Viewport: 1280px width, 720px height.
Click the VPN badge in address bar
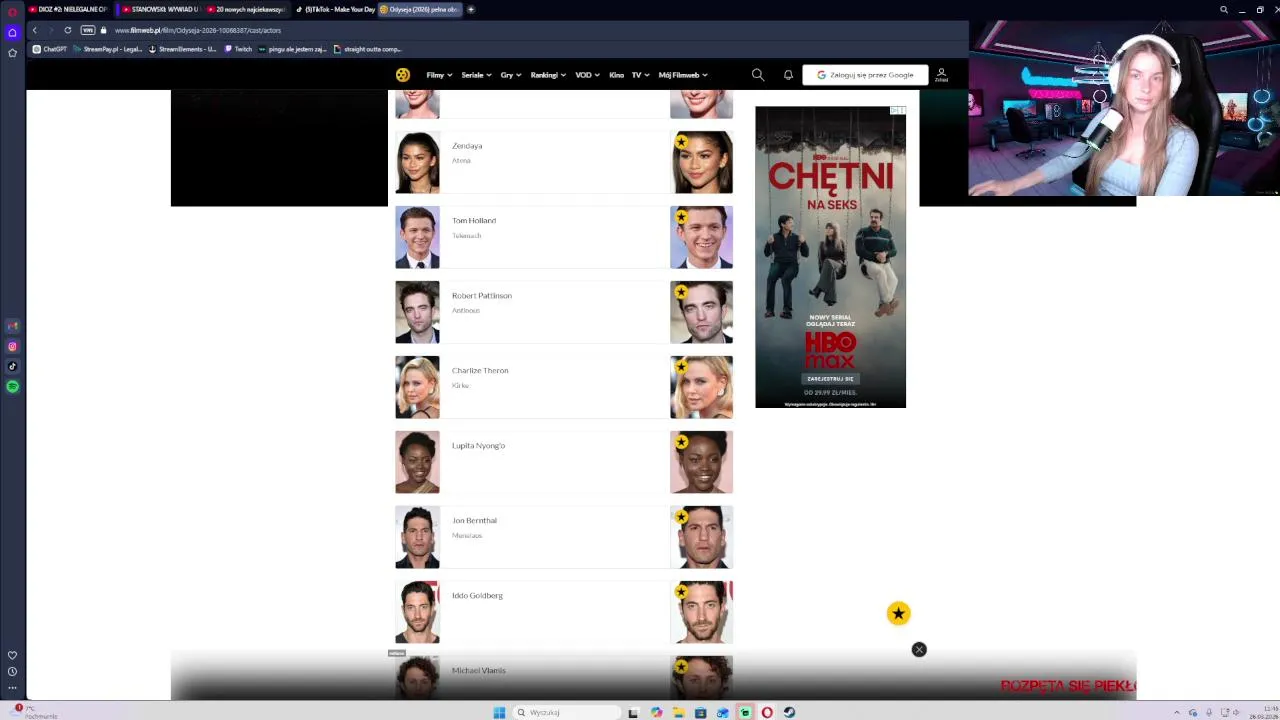point(88,30)
